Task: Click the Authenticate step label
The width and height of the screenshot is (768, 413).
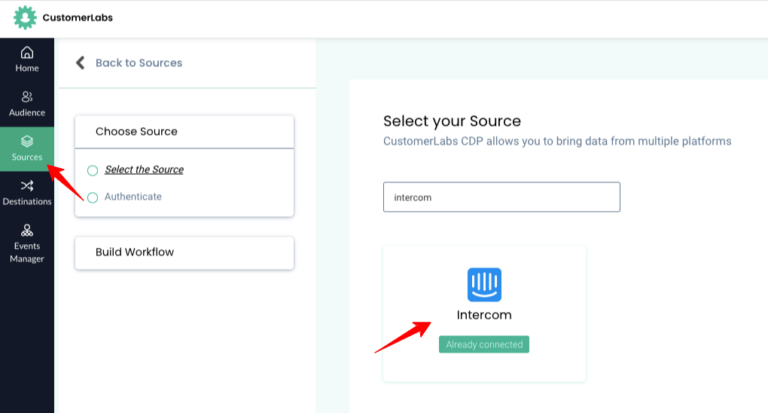Action: [133, 196]
